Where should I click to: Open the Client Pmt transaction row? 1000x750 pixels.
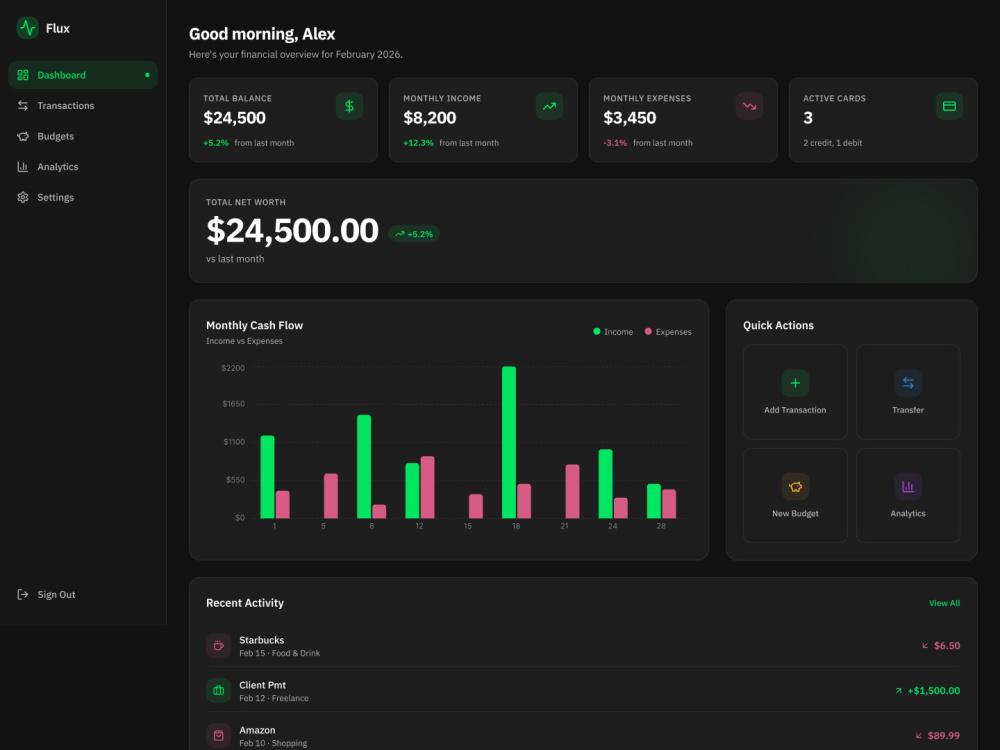pyautogui.click(x=583, y=691)
